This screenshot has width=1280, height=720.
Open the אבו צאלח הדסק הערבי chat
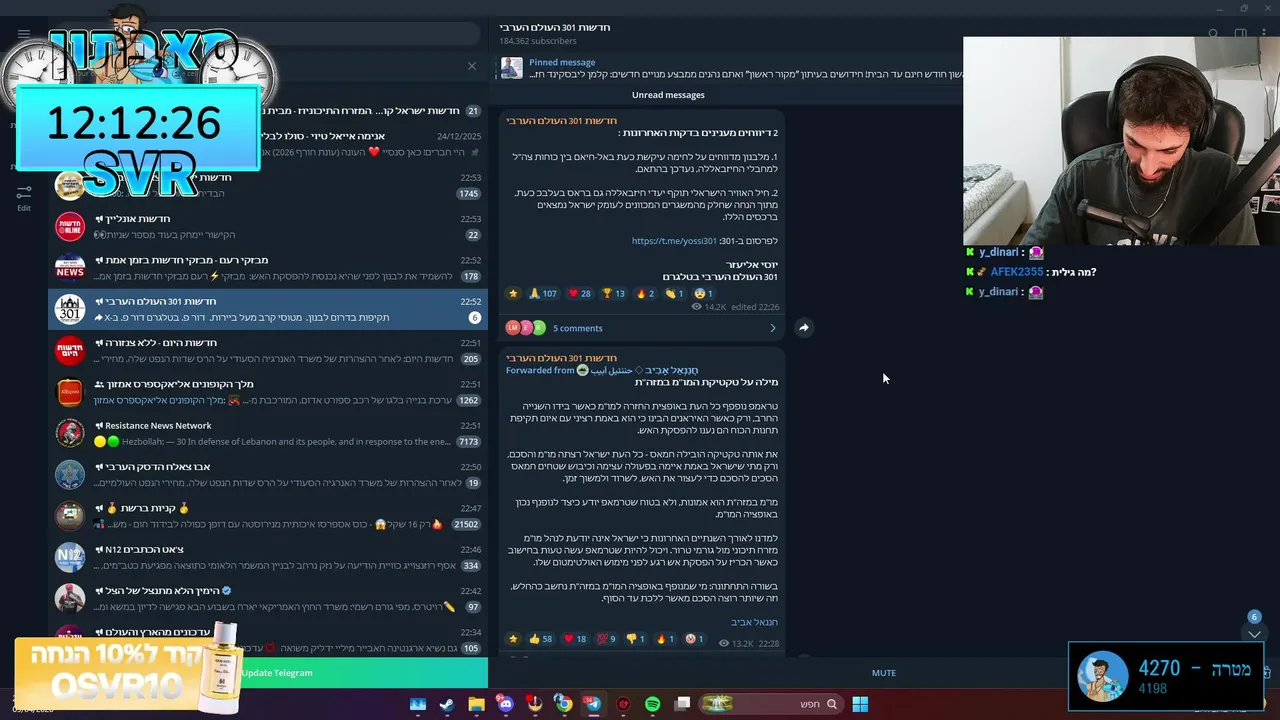coord(268,474)
